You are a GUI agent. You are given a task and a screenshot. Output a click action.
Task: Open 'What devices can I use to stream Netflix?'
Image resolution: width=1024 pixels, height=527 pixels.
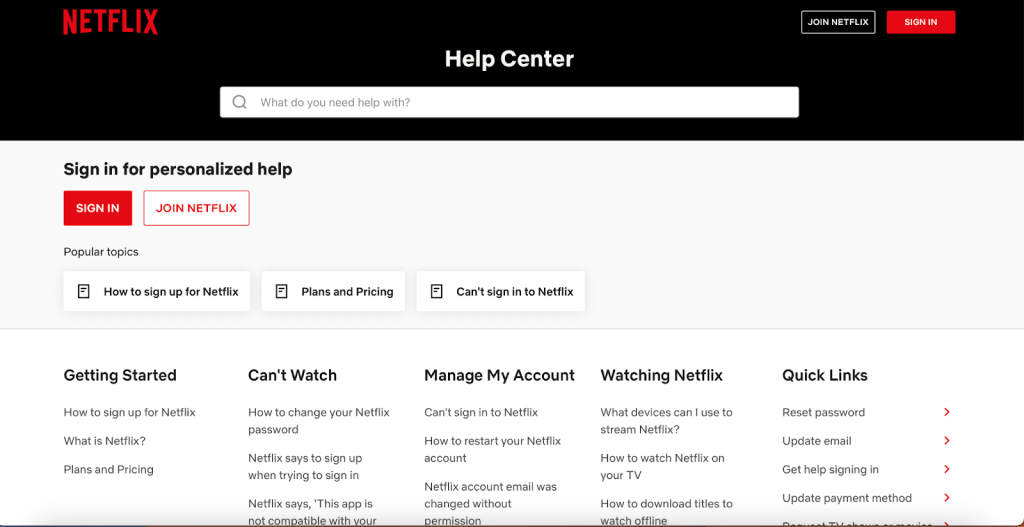[x=666, y=421]
